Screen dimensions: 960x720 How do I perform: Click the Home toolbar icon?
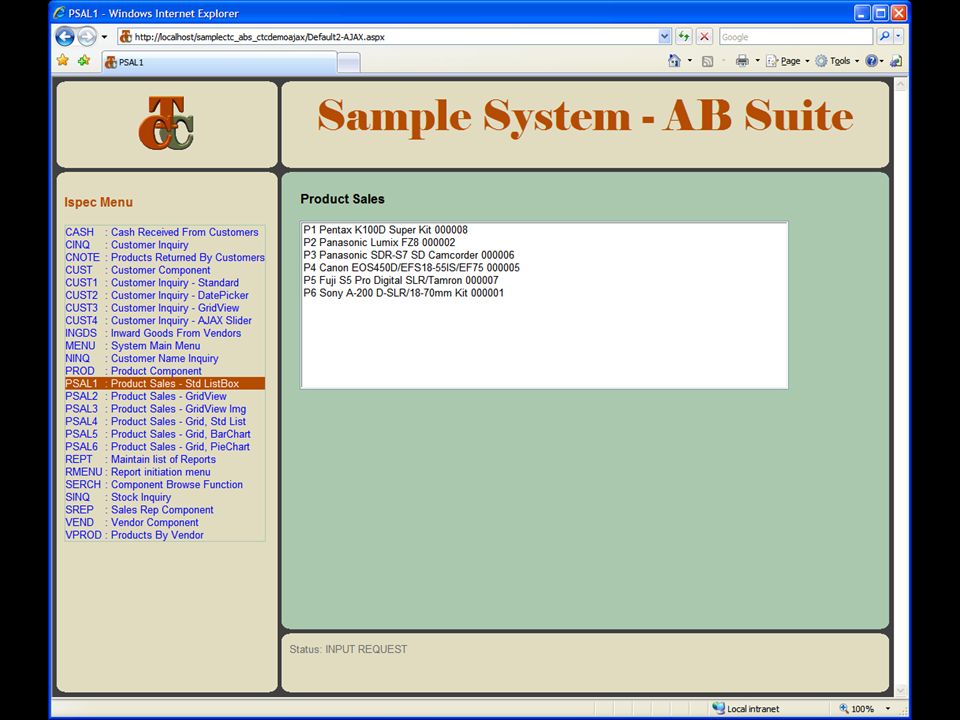point(674,61)
